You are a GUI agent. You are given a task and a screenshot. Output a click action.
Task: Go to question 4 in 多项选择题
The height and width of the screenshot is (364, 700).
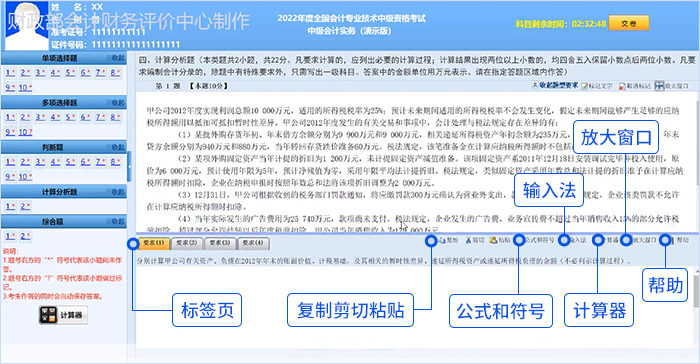coord(55,117)
